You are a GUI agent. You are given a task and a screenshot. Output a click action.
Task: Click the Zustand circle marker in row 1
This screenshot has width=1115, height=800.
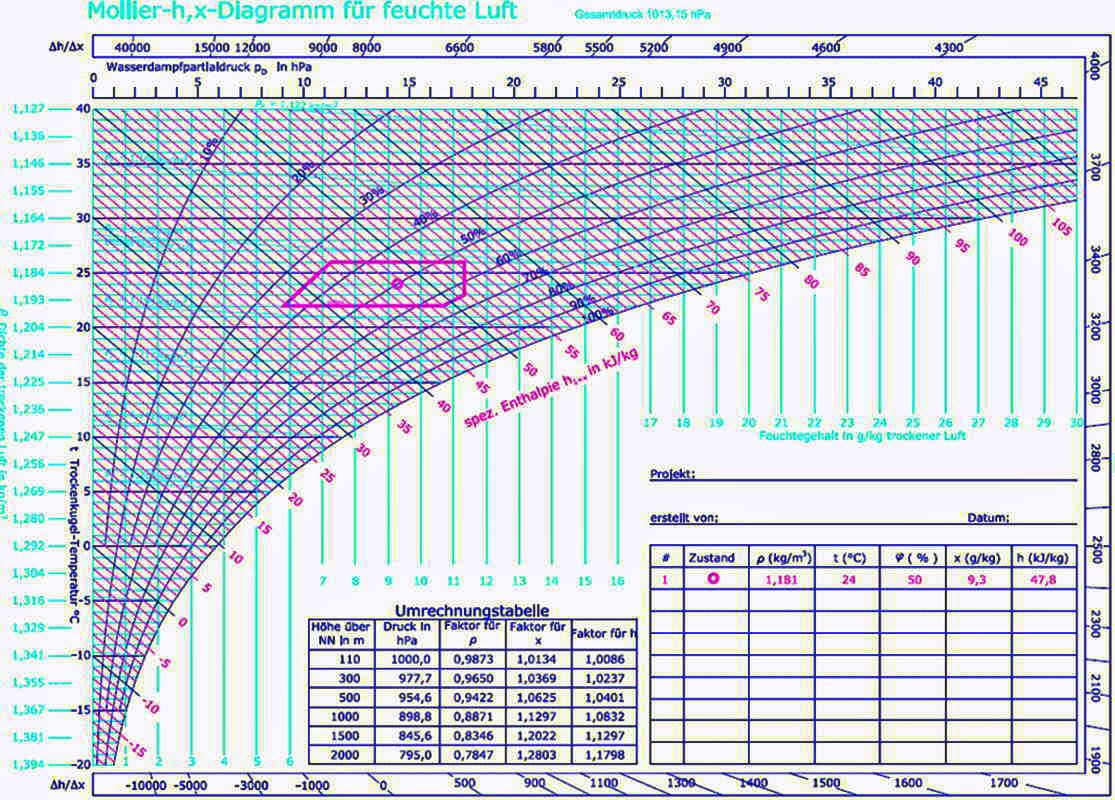713,579
